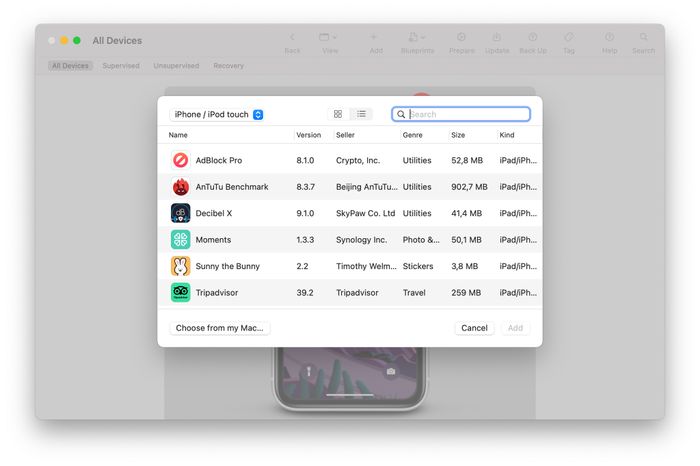Switch to icon grid view
Viewport: 700px width, 466px height.
point(338,115)
